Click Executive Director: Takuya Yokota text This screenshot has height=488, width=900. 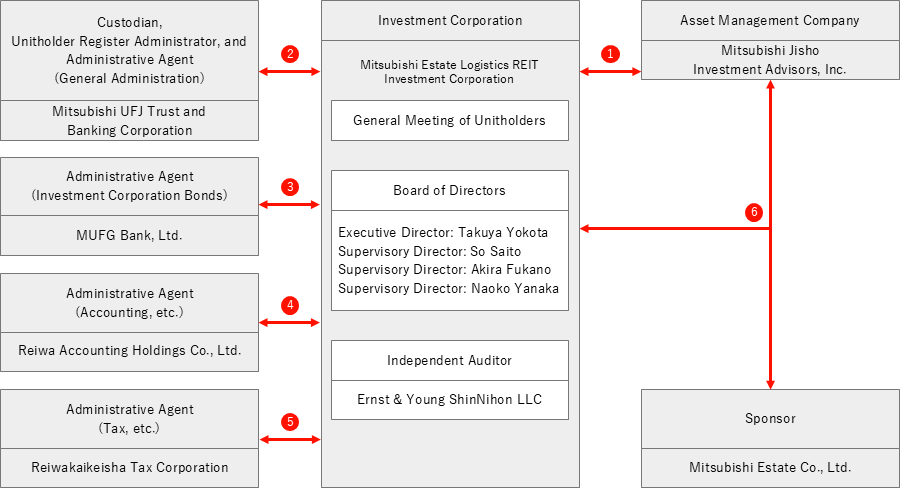pyautogui.click(x=443, y=232)
